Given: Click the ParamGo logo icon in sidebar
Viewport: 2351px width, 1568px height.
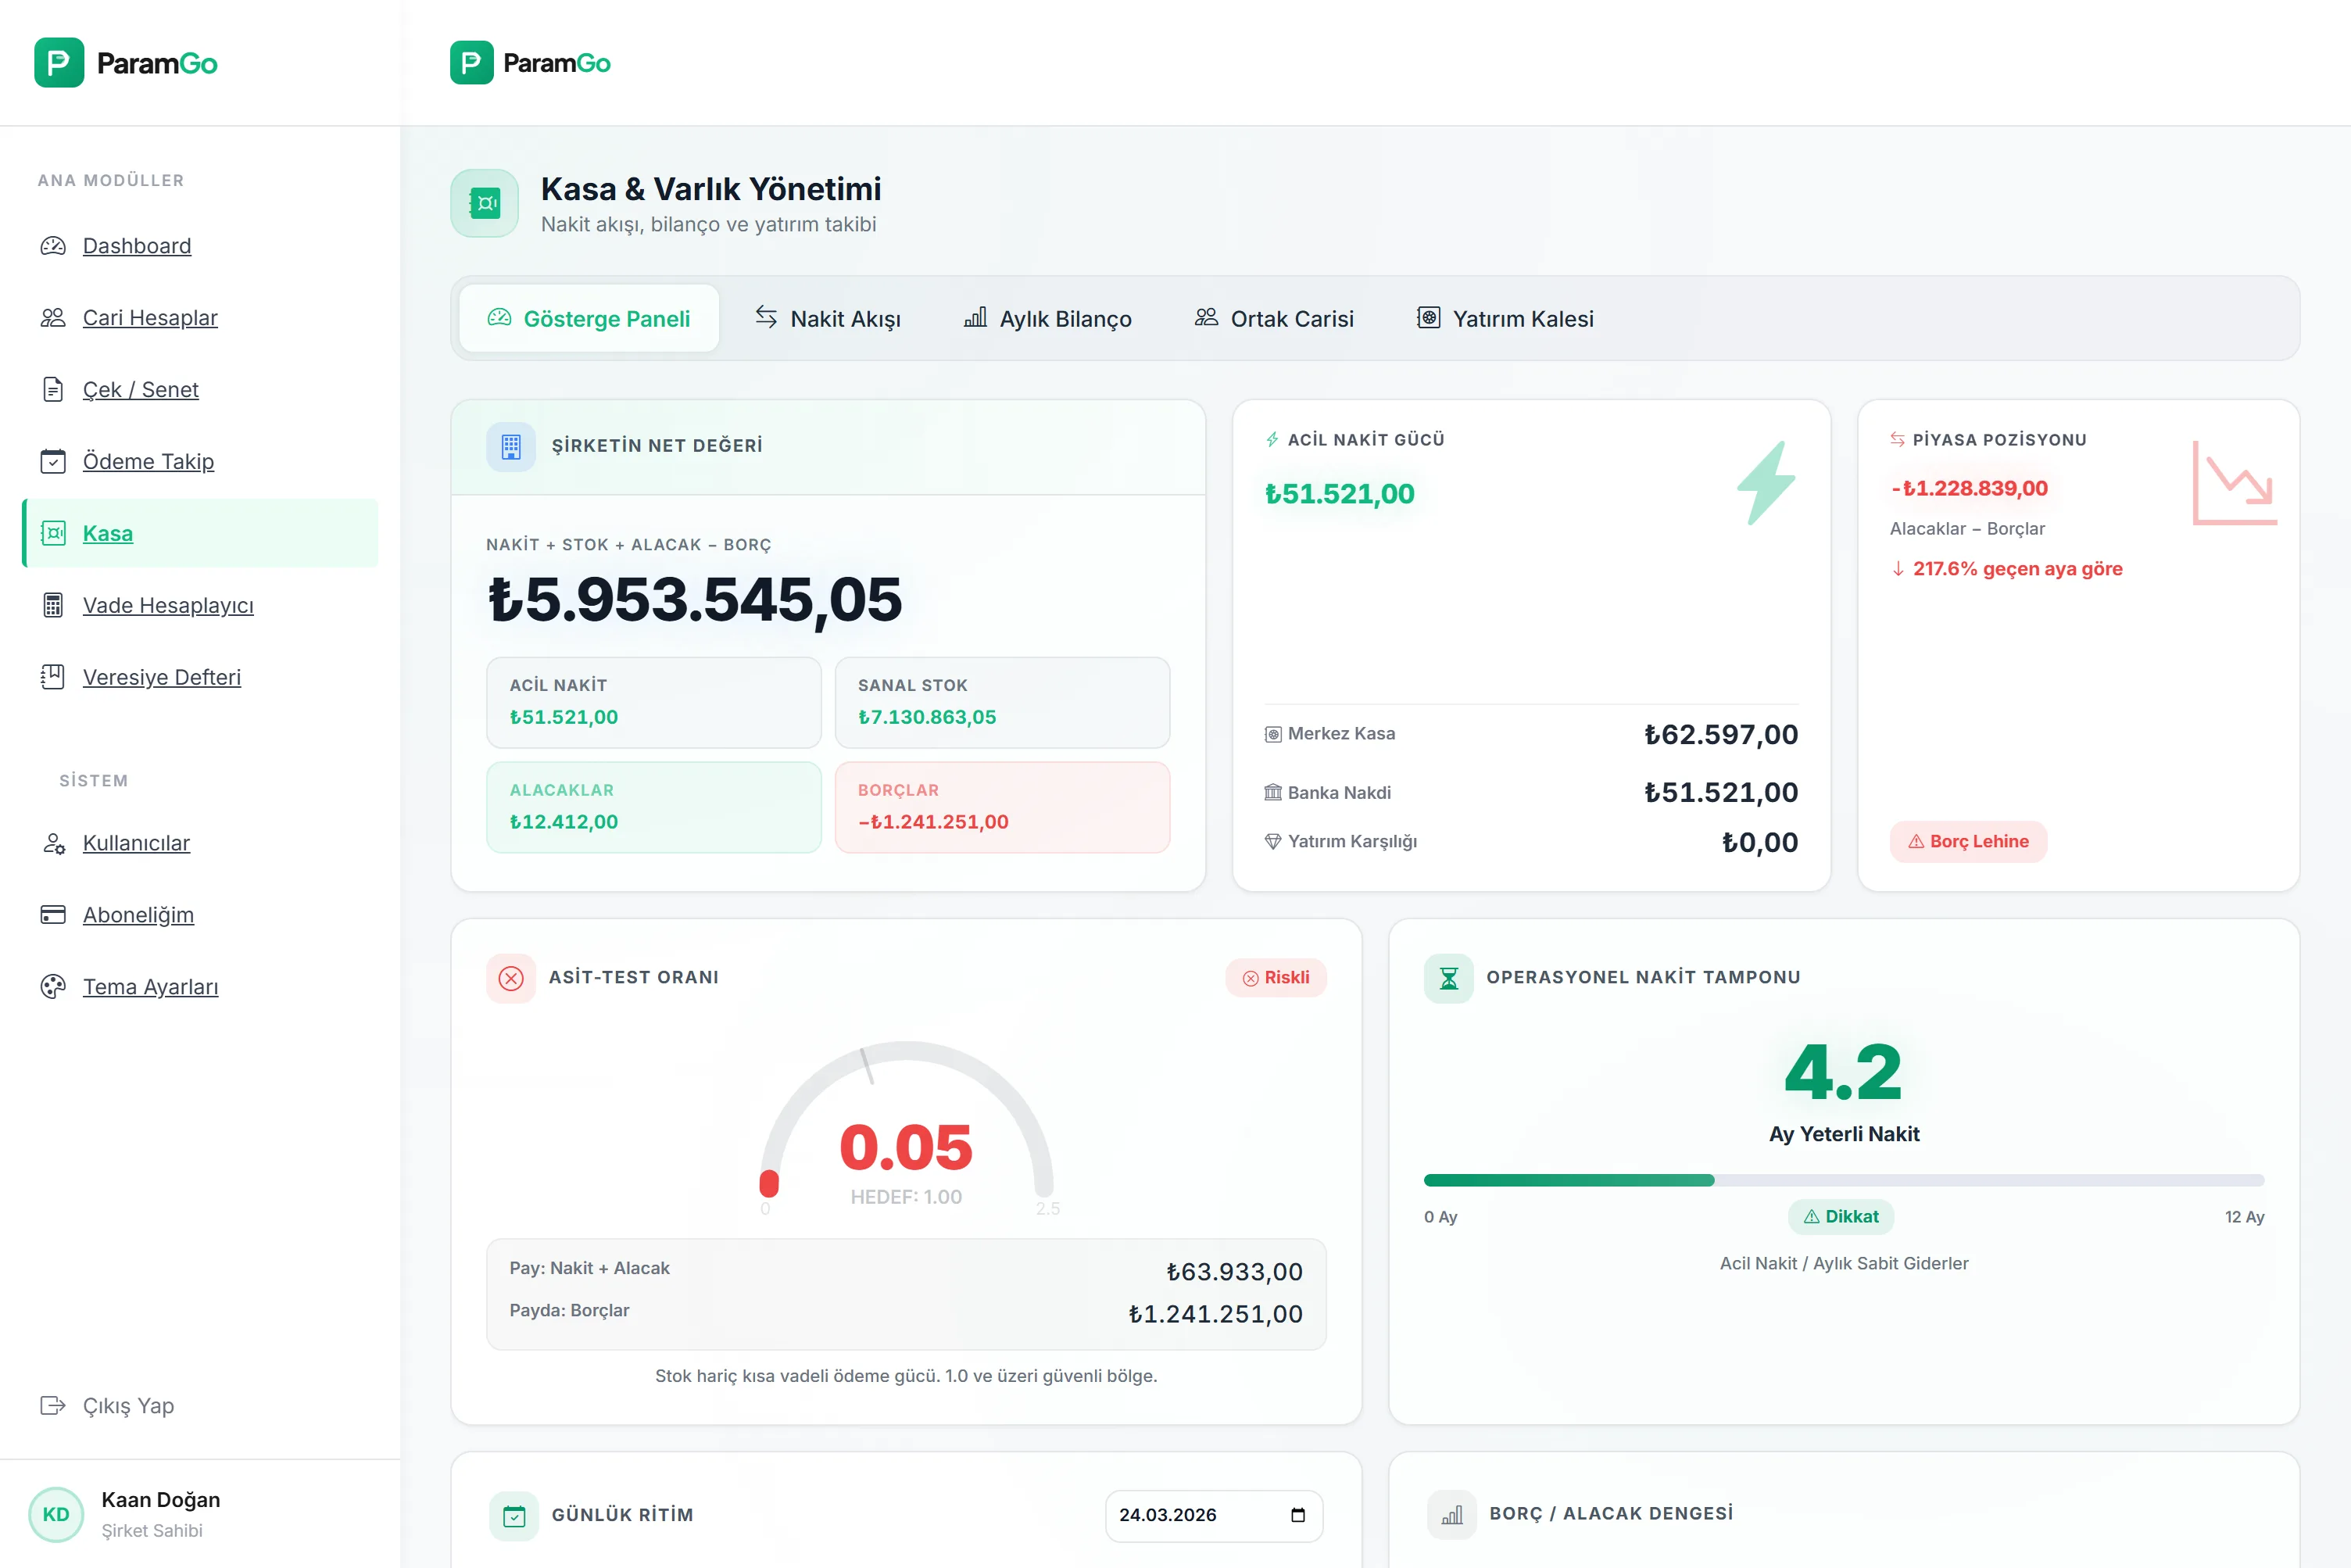Looking at the screenshot, I should pyautogui.click(x=59, y=63).
